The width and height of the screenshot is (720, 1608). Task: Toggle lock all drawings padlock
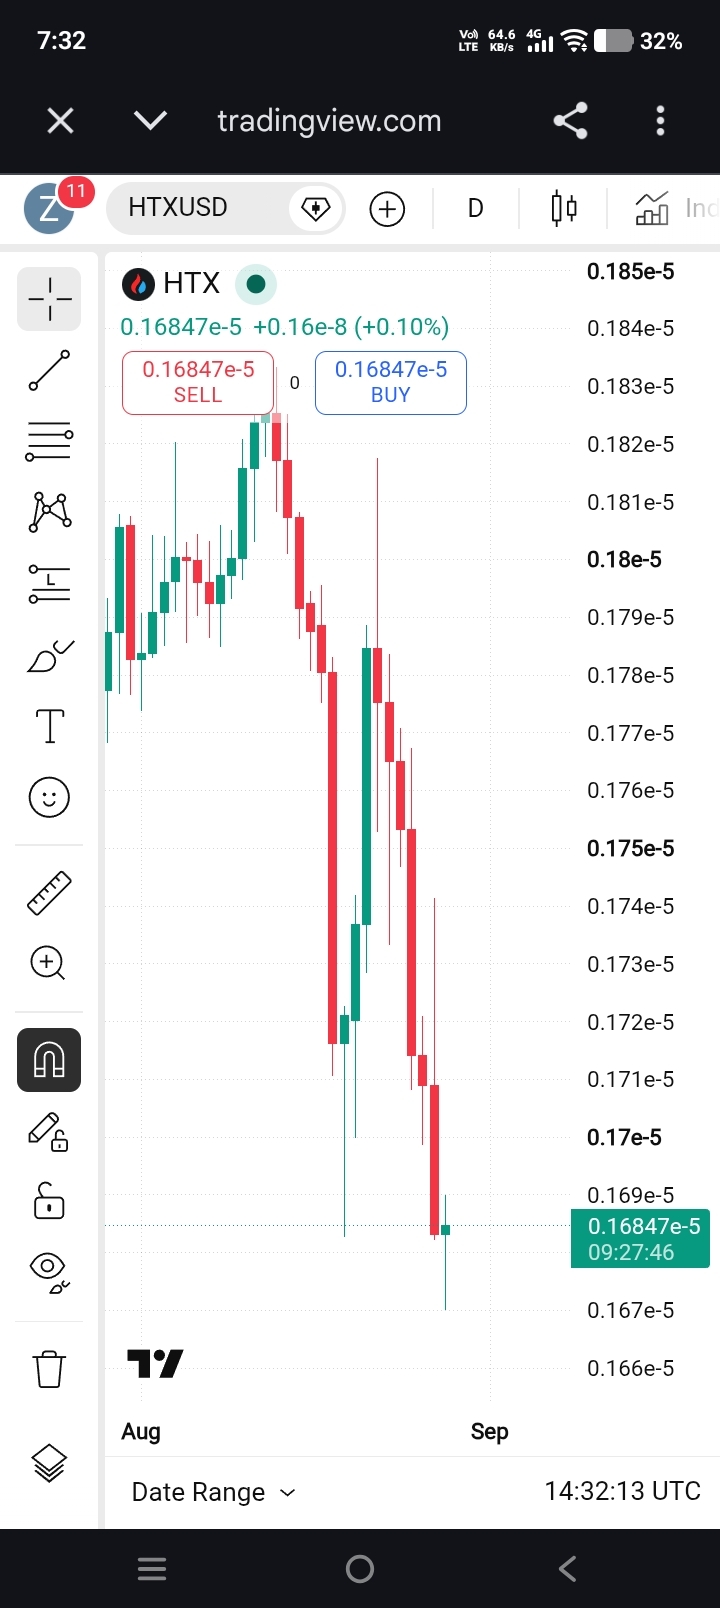[49, 1200]
